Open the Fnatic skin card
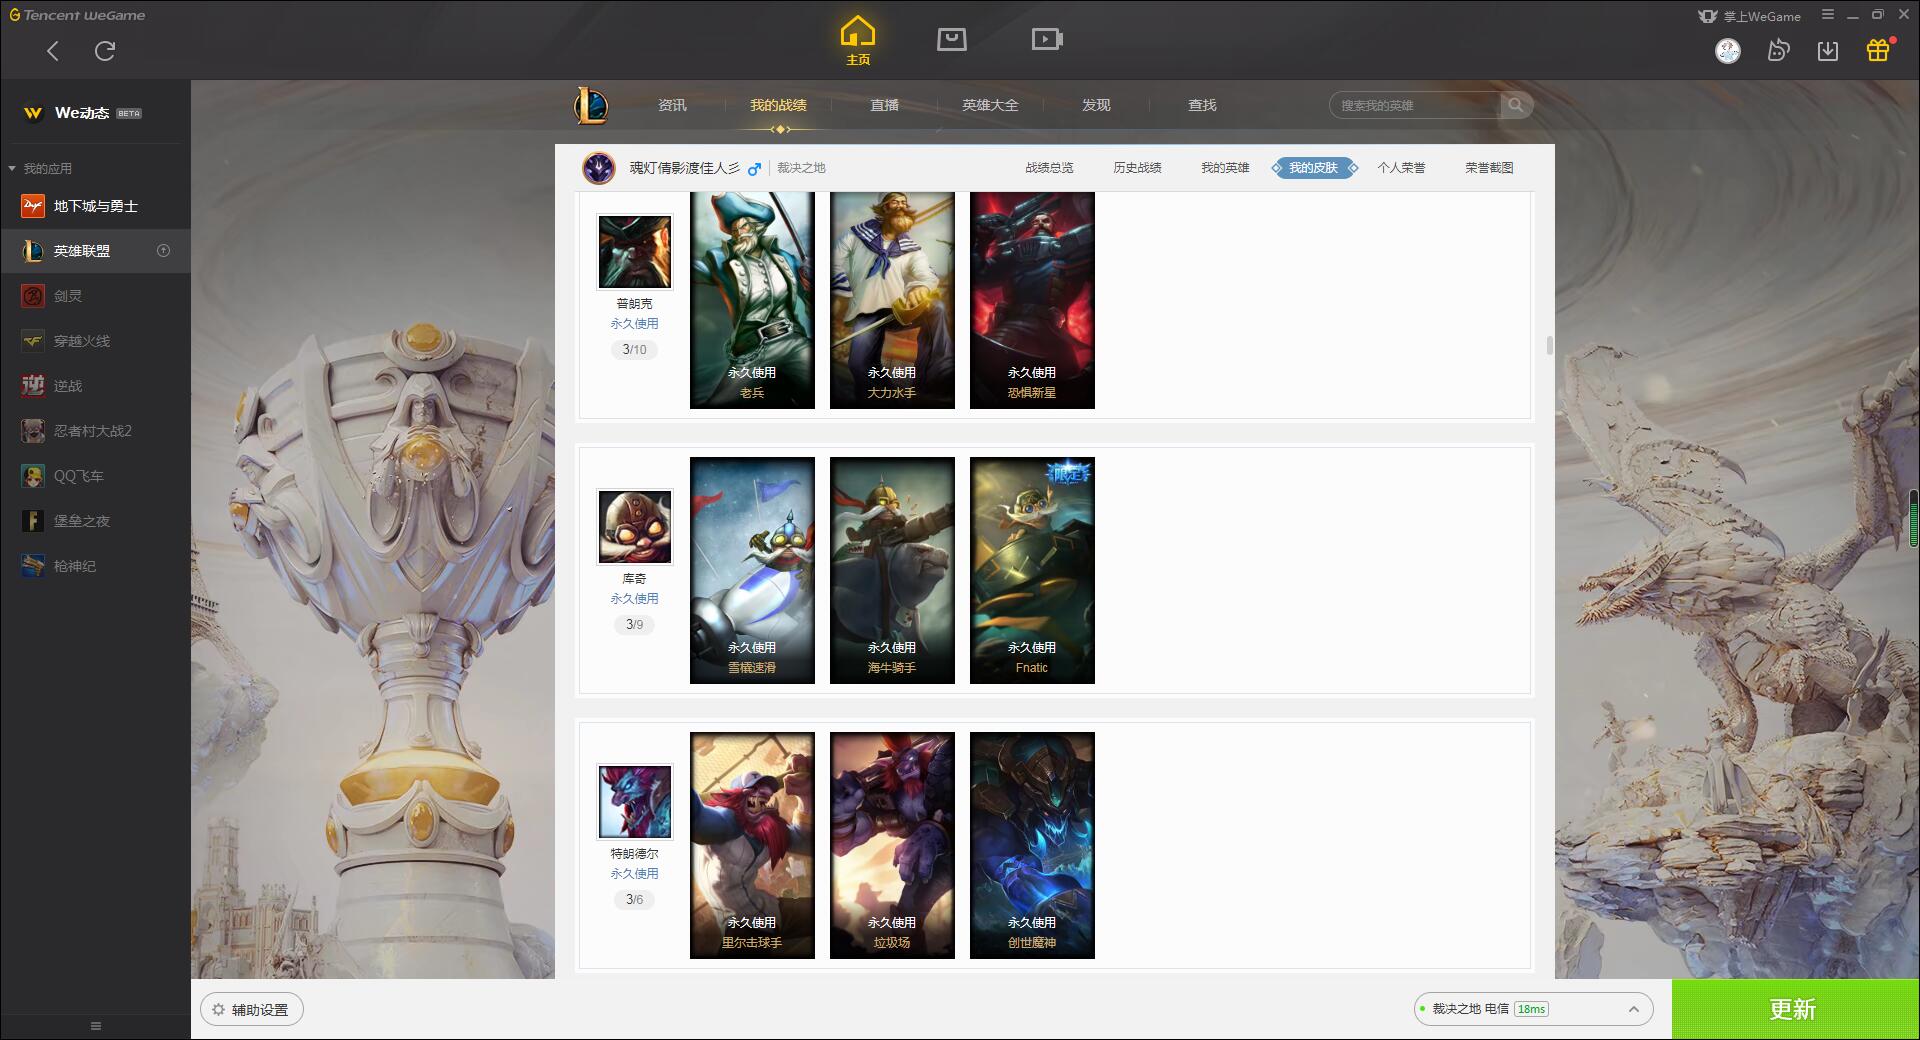The image size is (1920, 1040). coord(1032,570)
